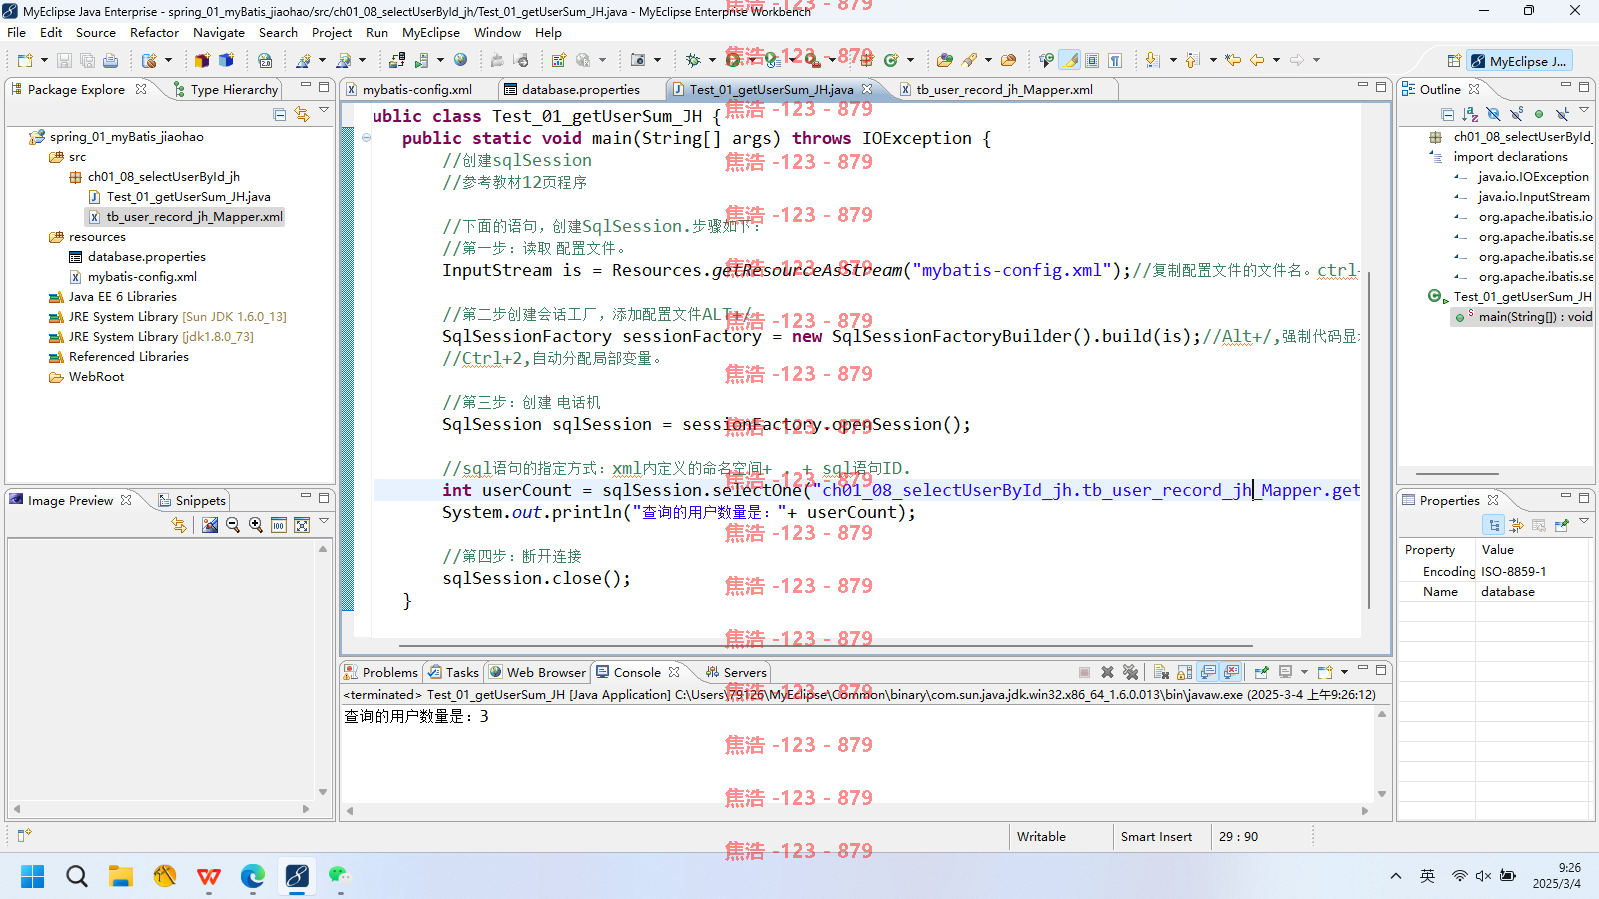
Task: Toggle Block Selection Mode icon
Action: [x=1092, y=60]
